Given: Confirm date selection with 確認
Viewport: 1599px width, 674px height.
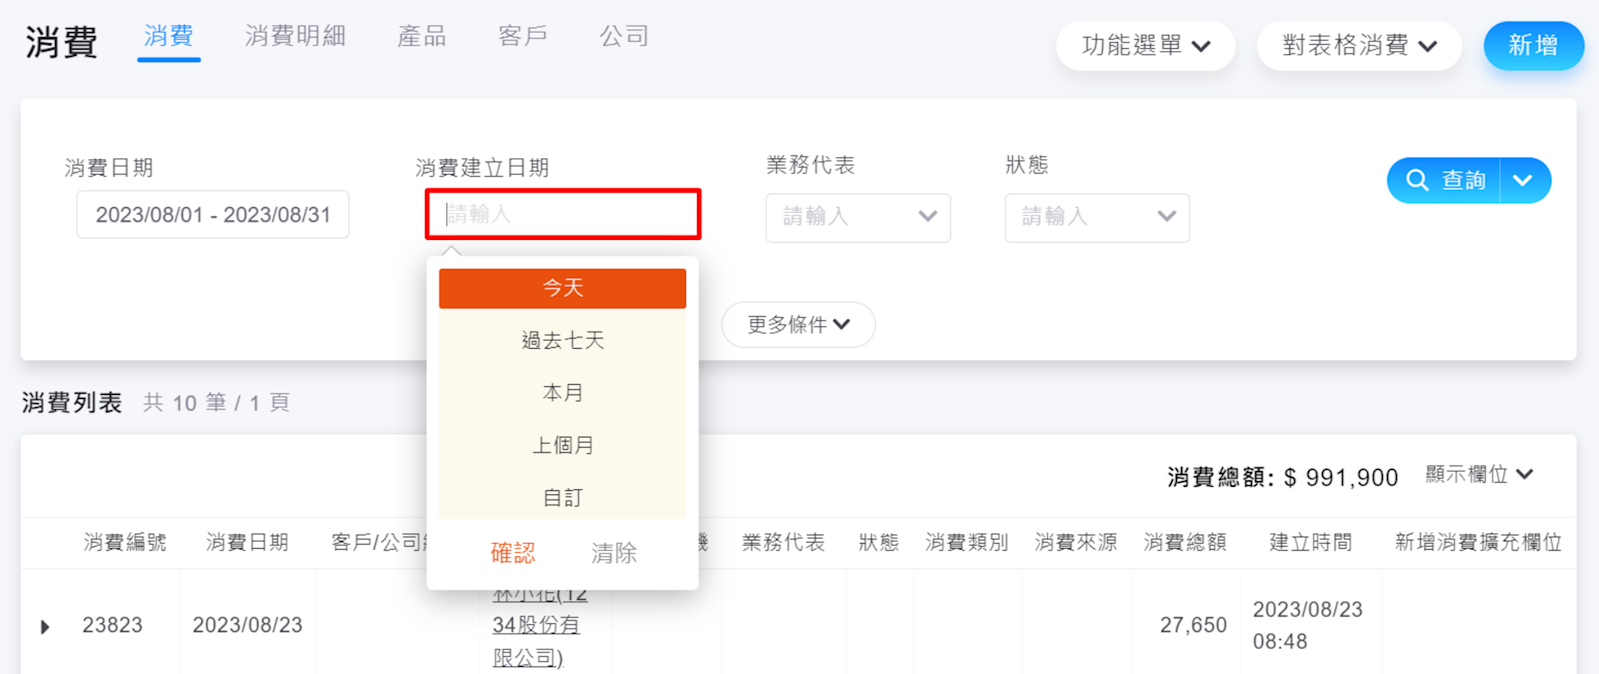Looking at the screenshot, I should (x=512, y=553).
